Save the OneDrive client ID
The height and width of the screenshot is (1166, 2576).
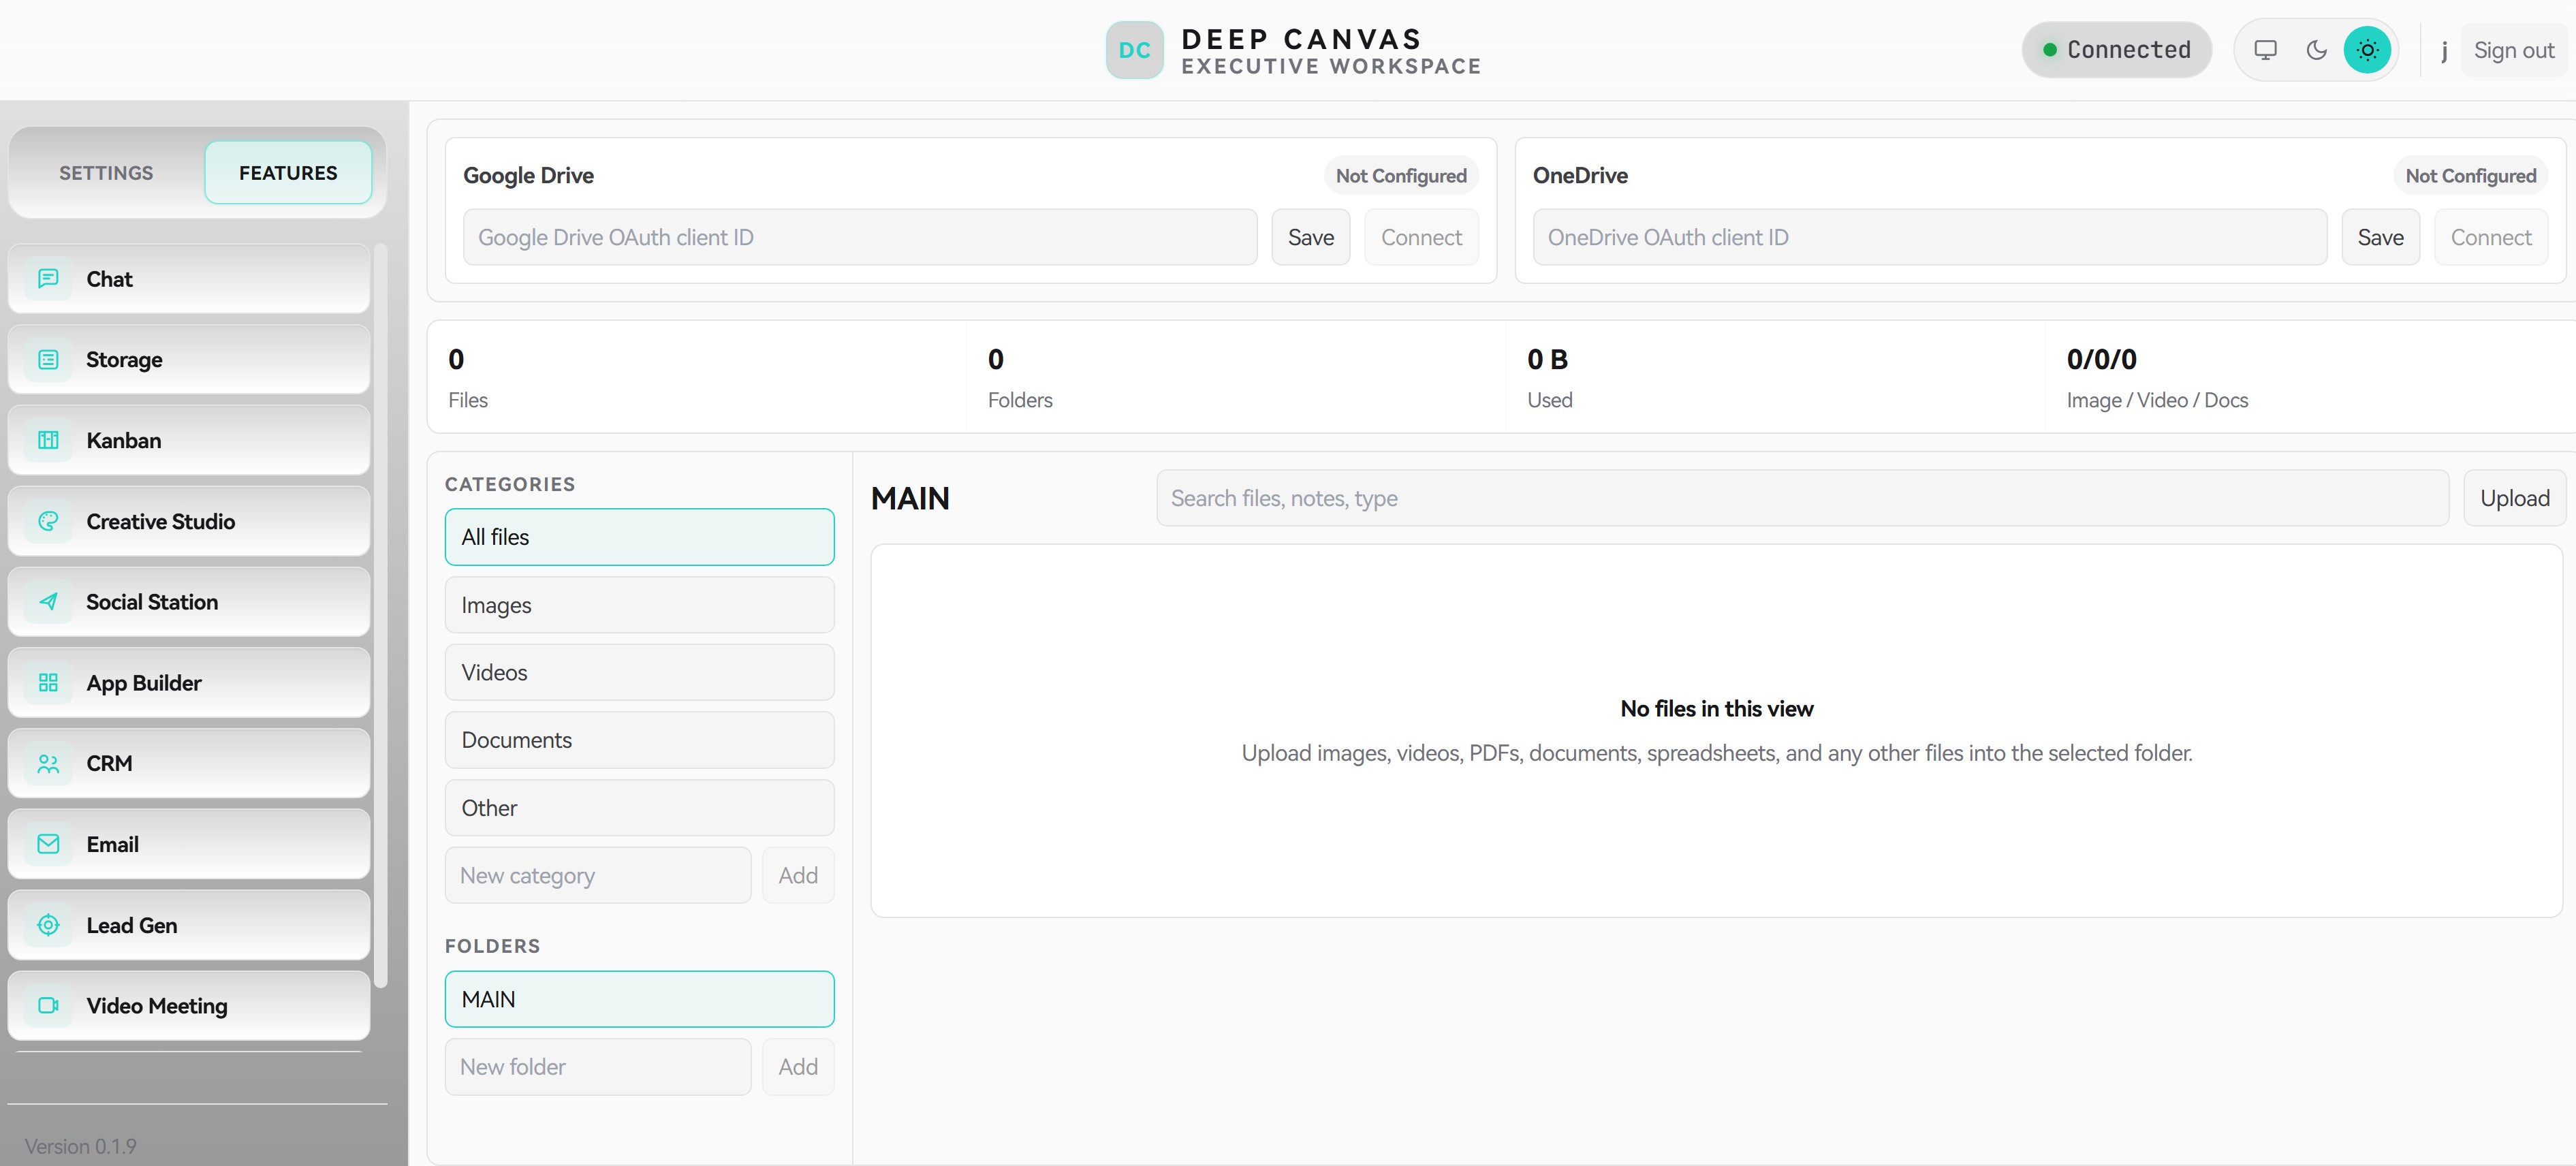point(2380,237)
